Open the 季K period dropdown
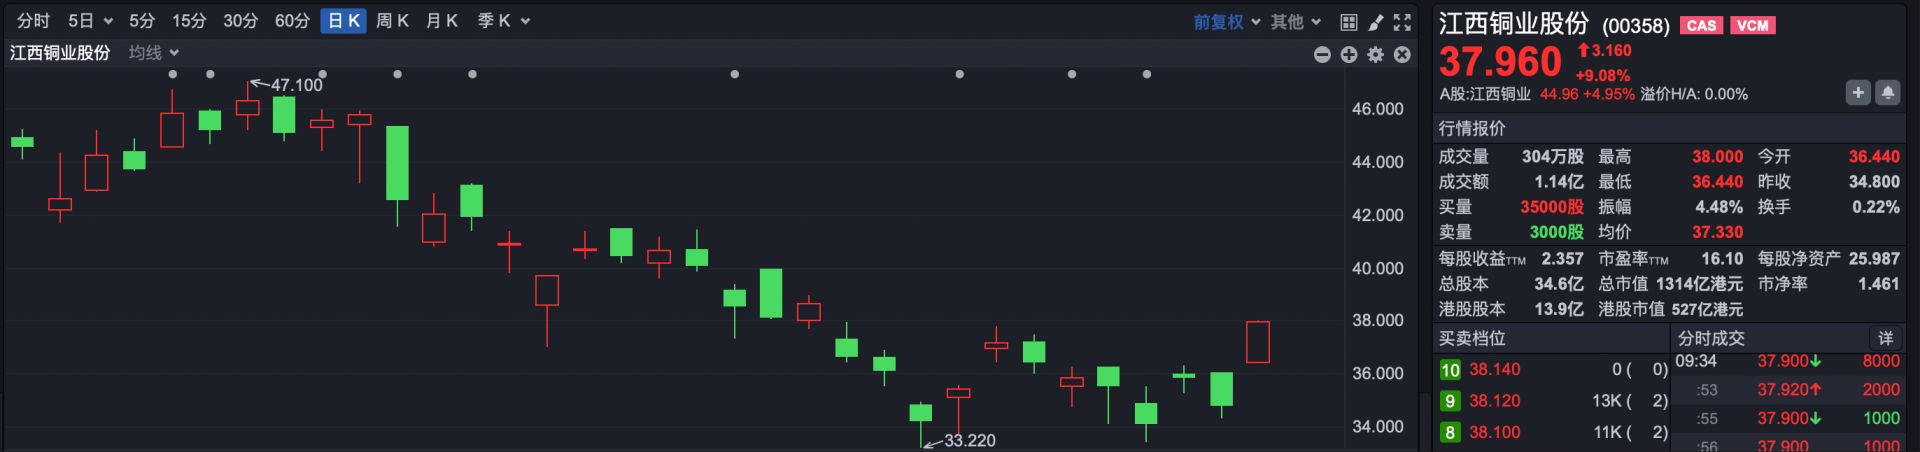 [503, 21]
